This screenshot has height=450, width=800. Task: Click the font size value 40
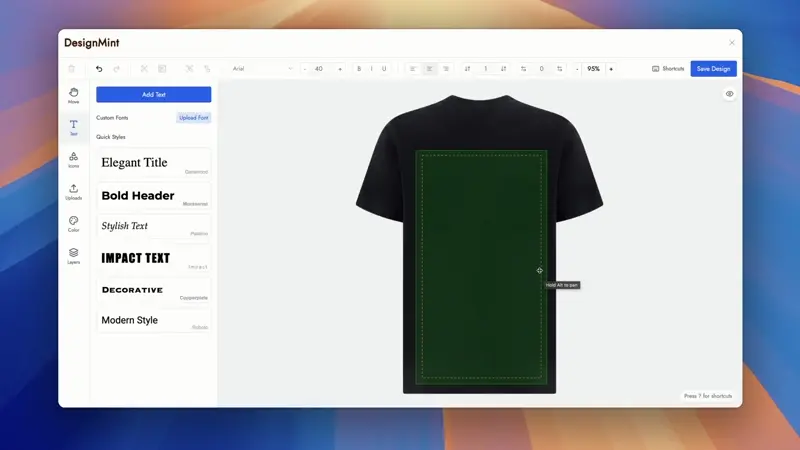319,68
